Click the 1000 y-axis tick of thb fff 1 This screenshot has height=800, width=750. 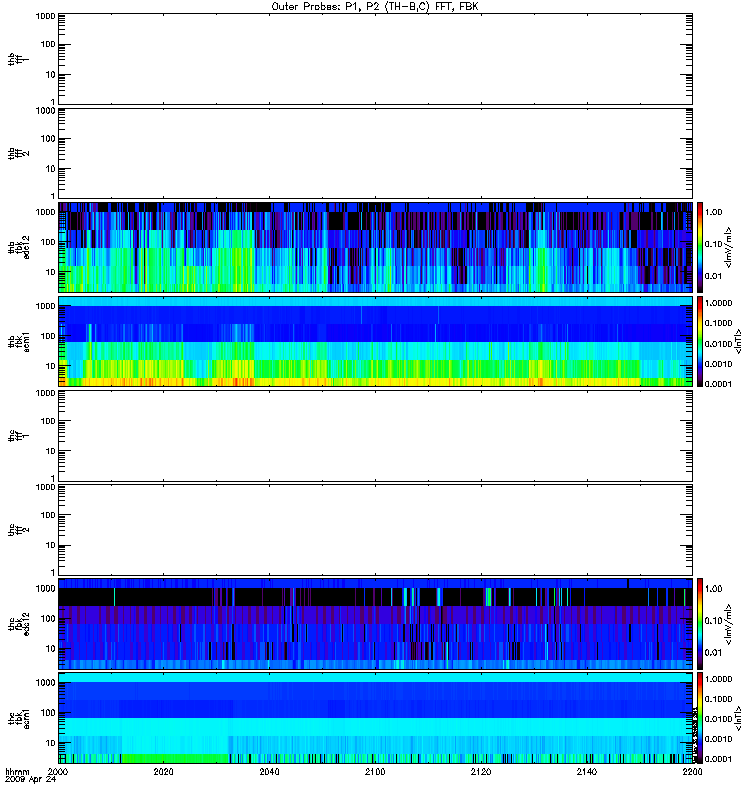(45, 16)
